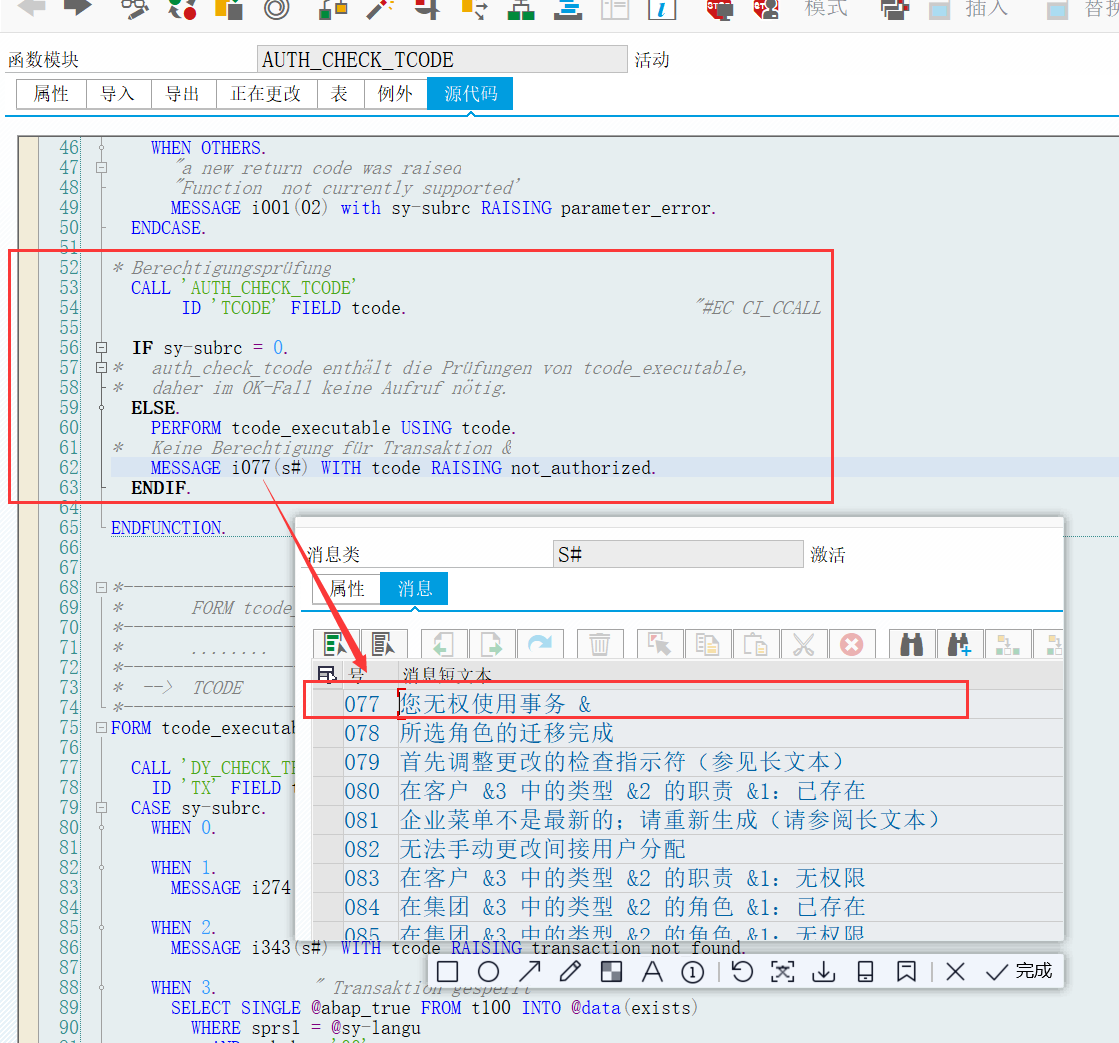
Task: Click the red cancel circle icon
Action: 851,645
